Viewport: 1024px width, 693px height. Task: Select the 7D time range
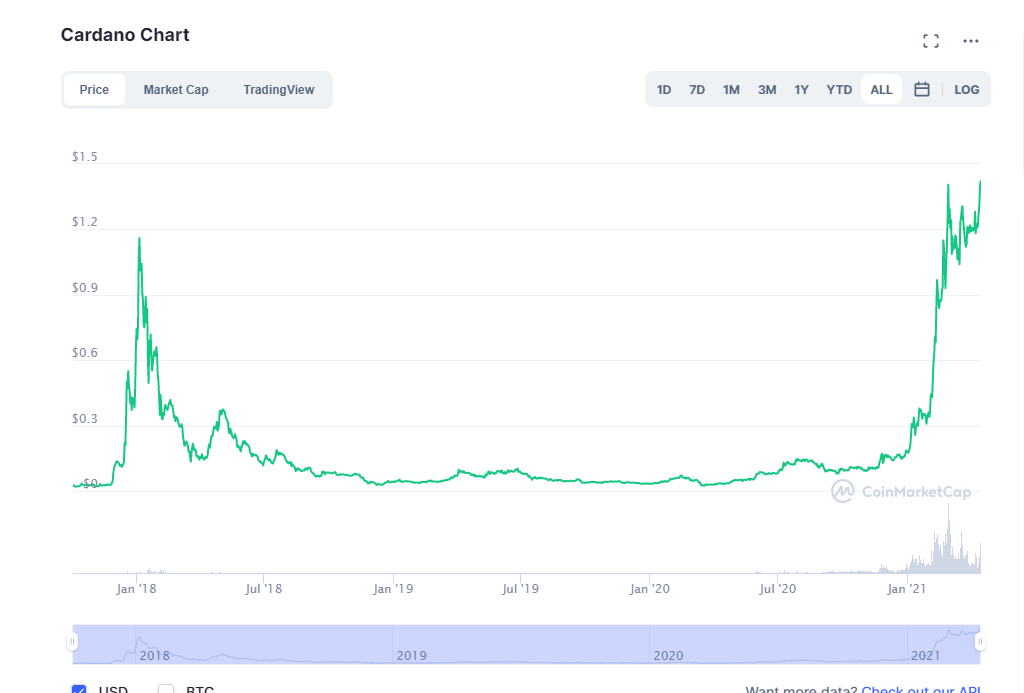pos(697,89)
